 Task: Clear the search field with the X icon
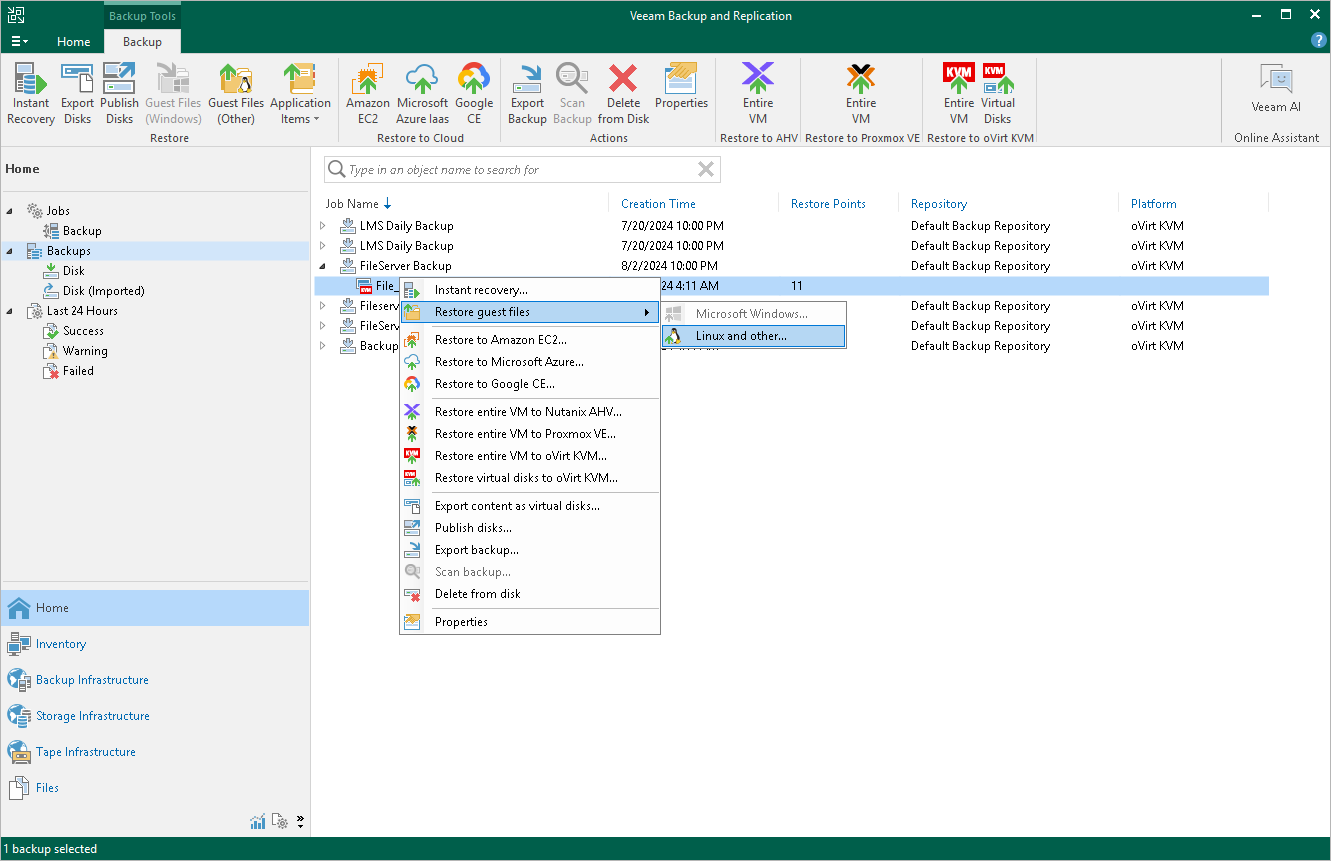706,170
